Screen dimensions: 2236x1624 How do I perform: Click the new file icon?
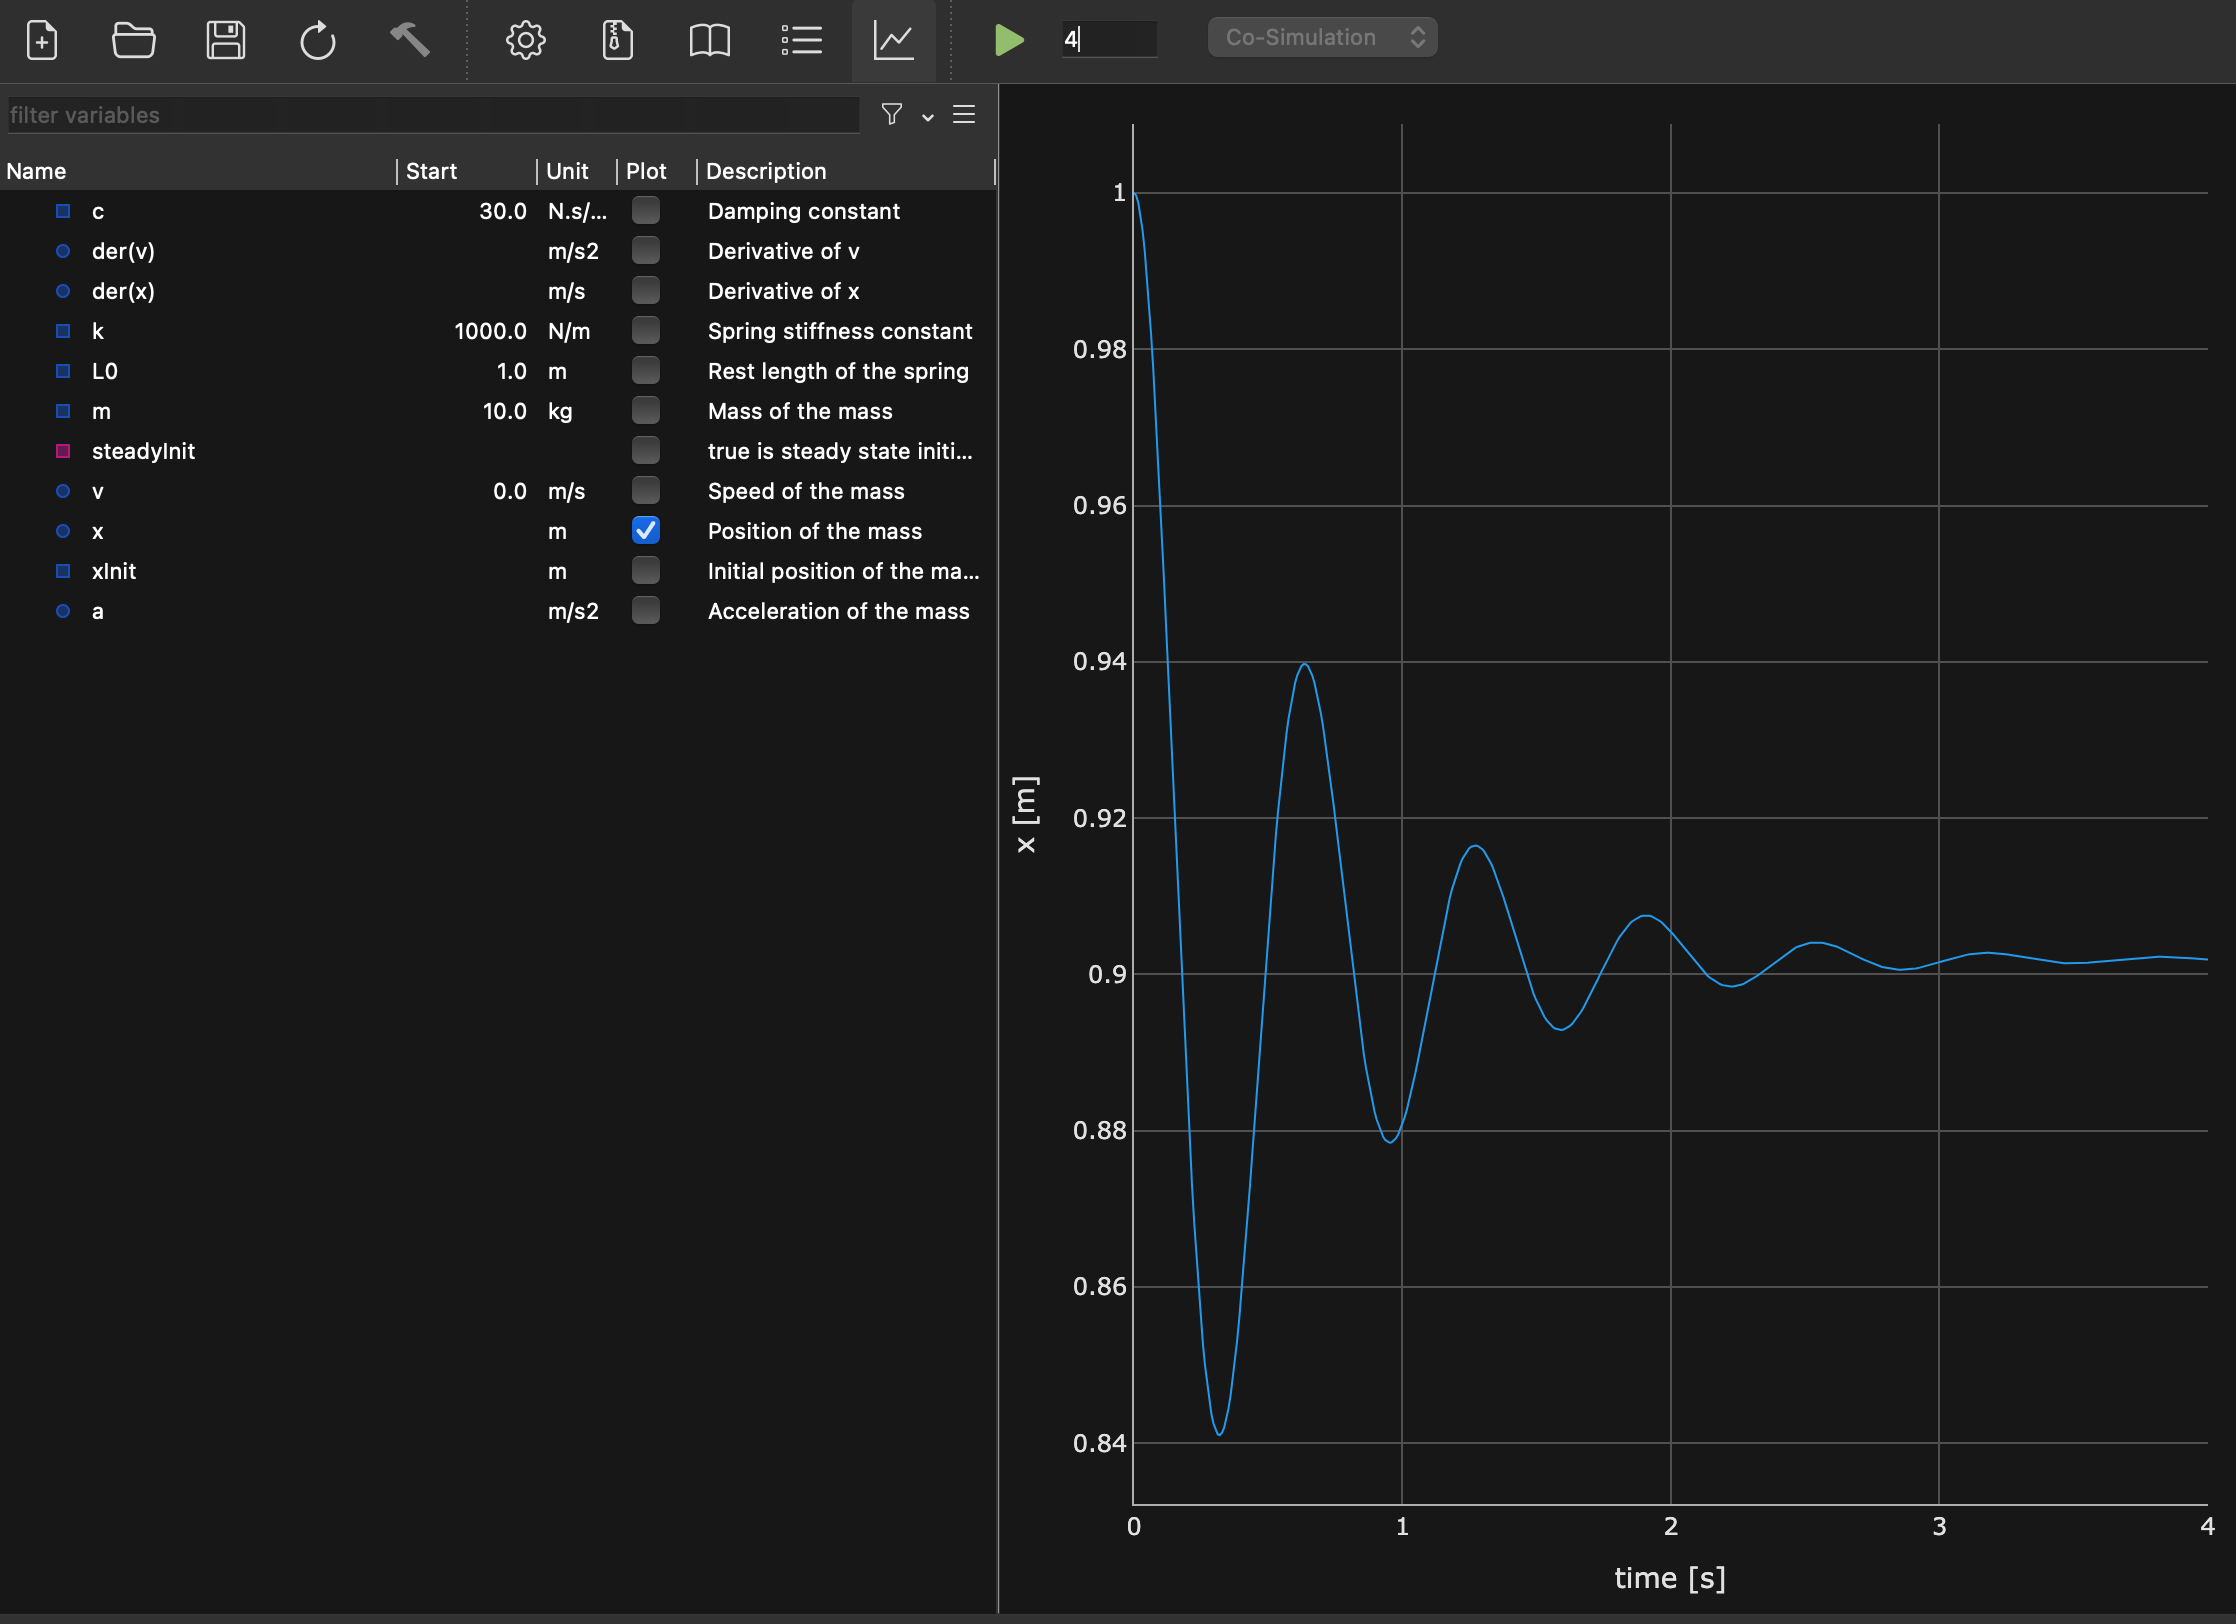(42, 40)
